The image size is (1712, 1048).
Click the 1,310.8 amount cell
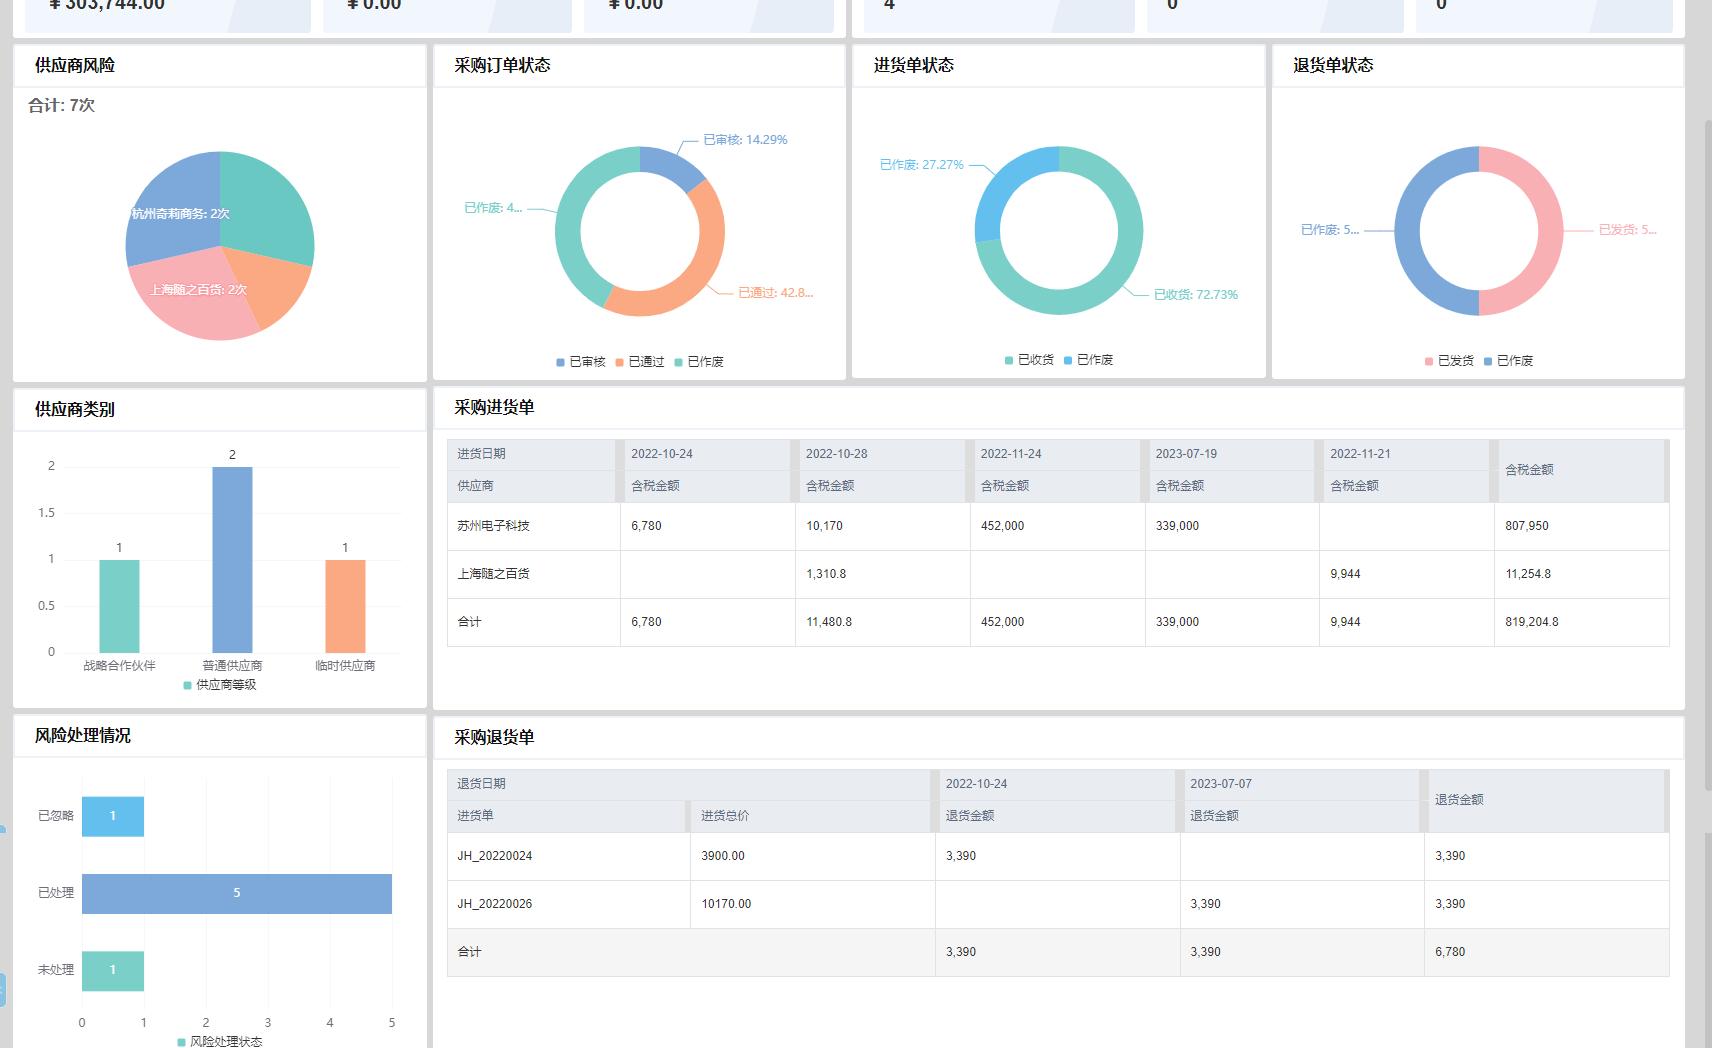(883, 574)
